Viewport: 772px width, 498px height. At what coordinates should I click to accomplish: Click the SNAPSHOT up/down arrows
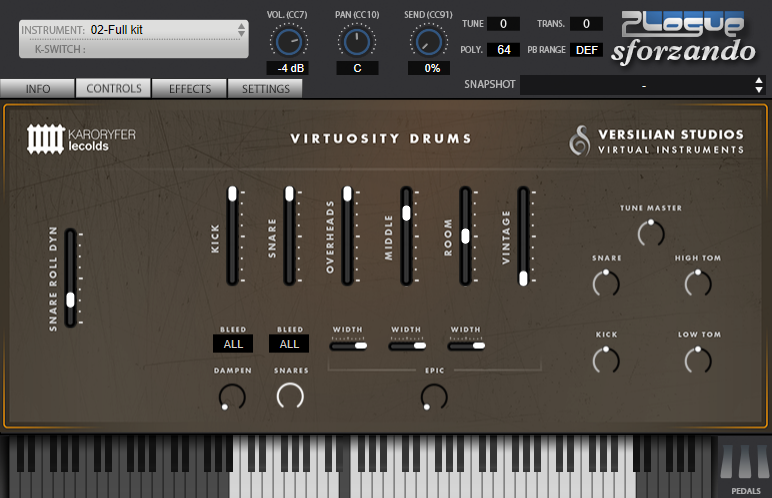759,85
